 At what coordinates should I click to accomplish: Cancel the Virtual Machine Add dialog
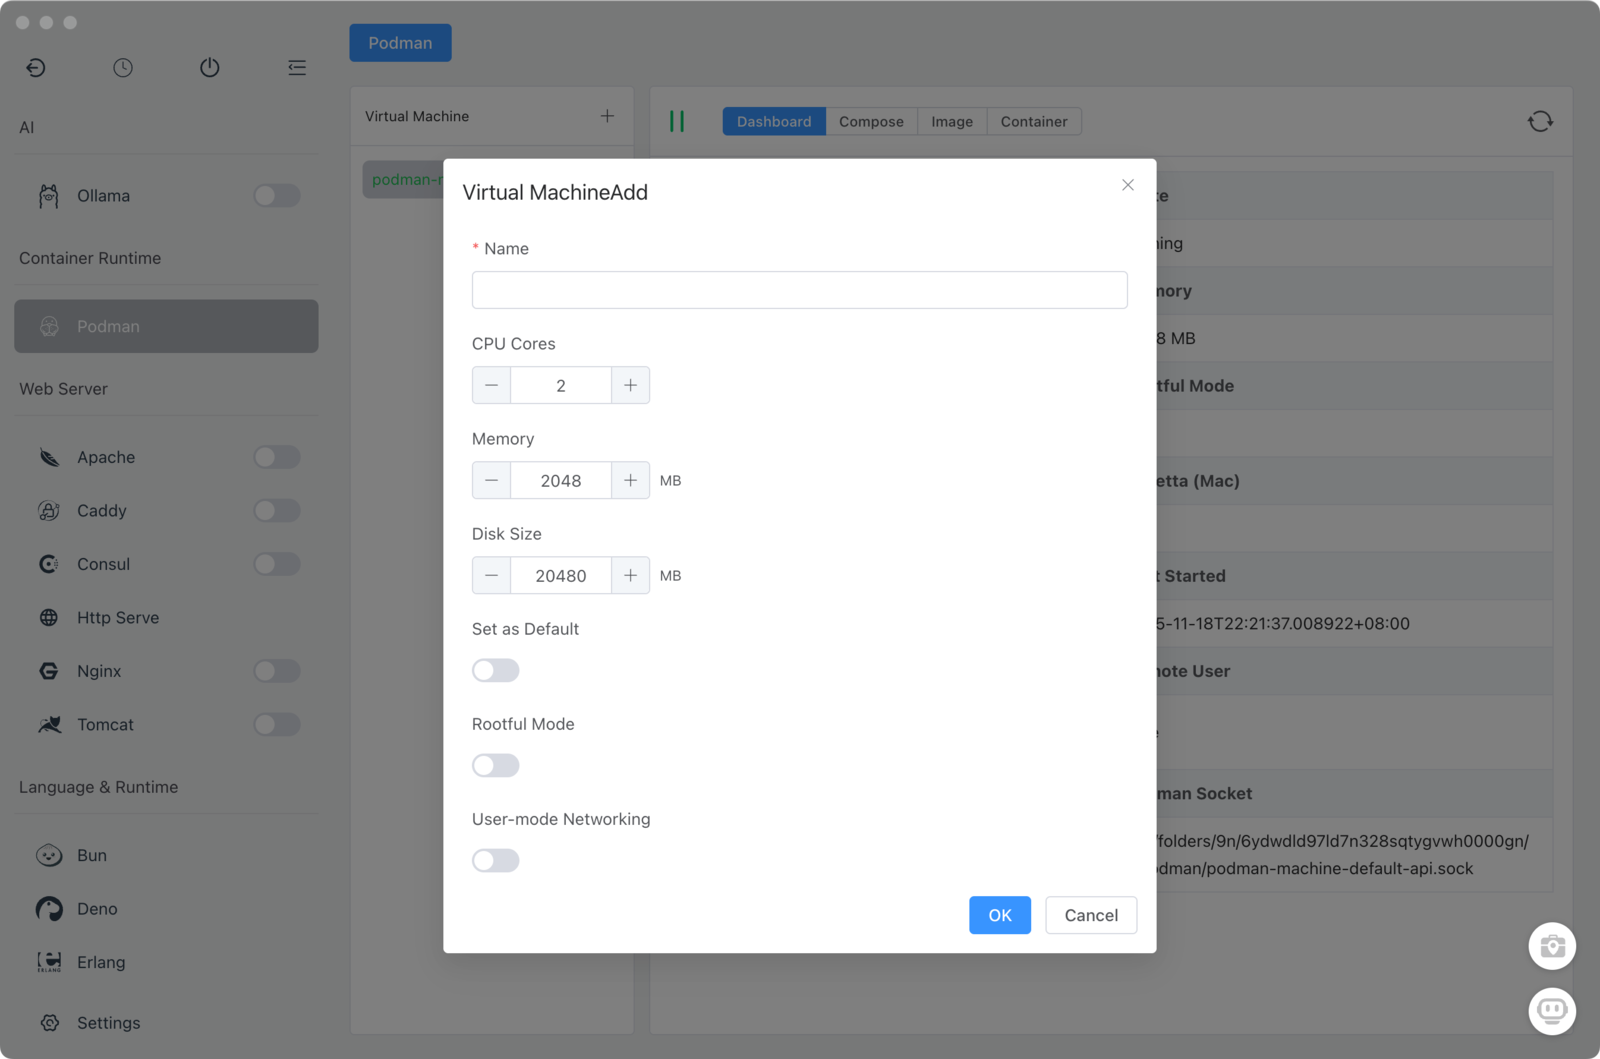(1090, 915)
